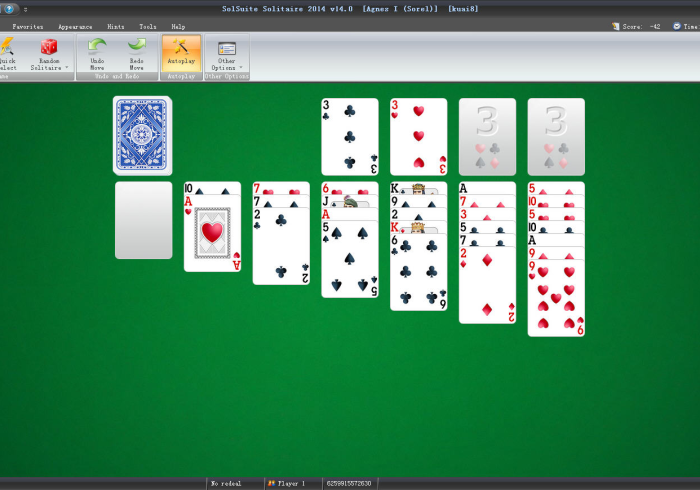Click the empty waste pile below the stock

click(143, 220)
